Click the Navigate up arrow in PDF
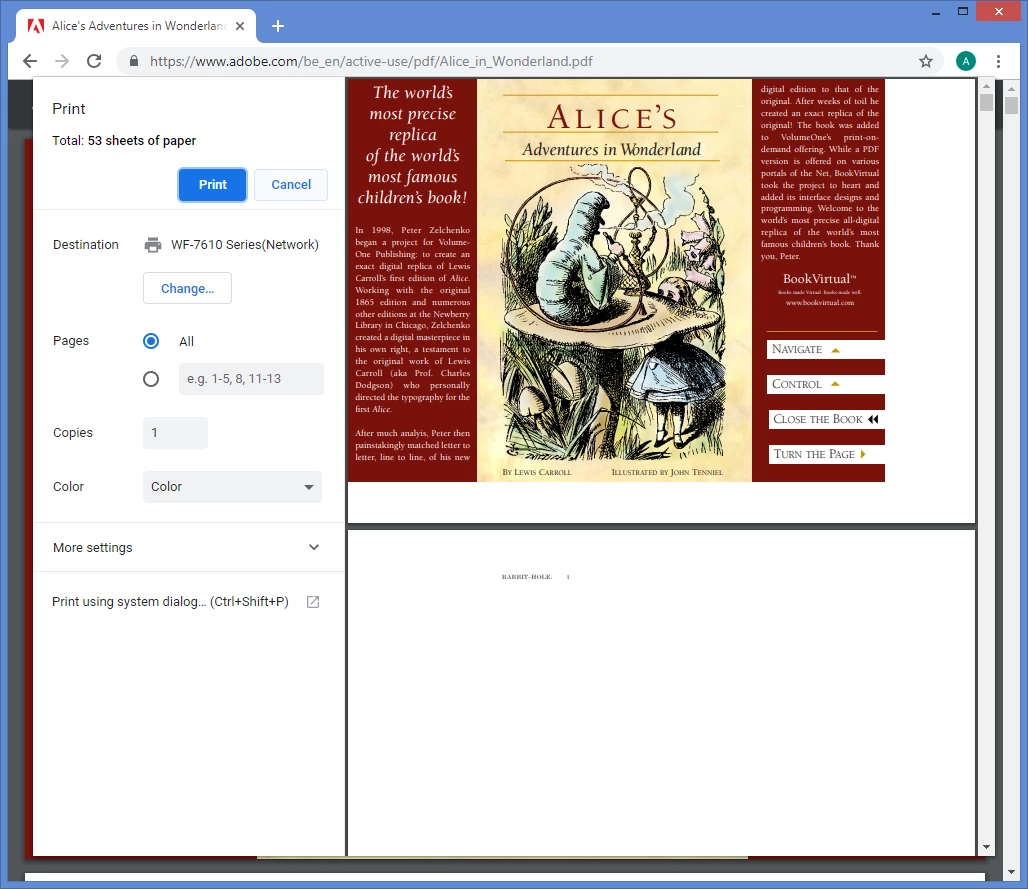The image size is (1028, 889). coord(835,350)
